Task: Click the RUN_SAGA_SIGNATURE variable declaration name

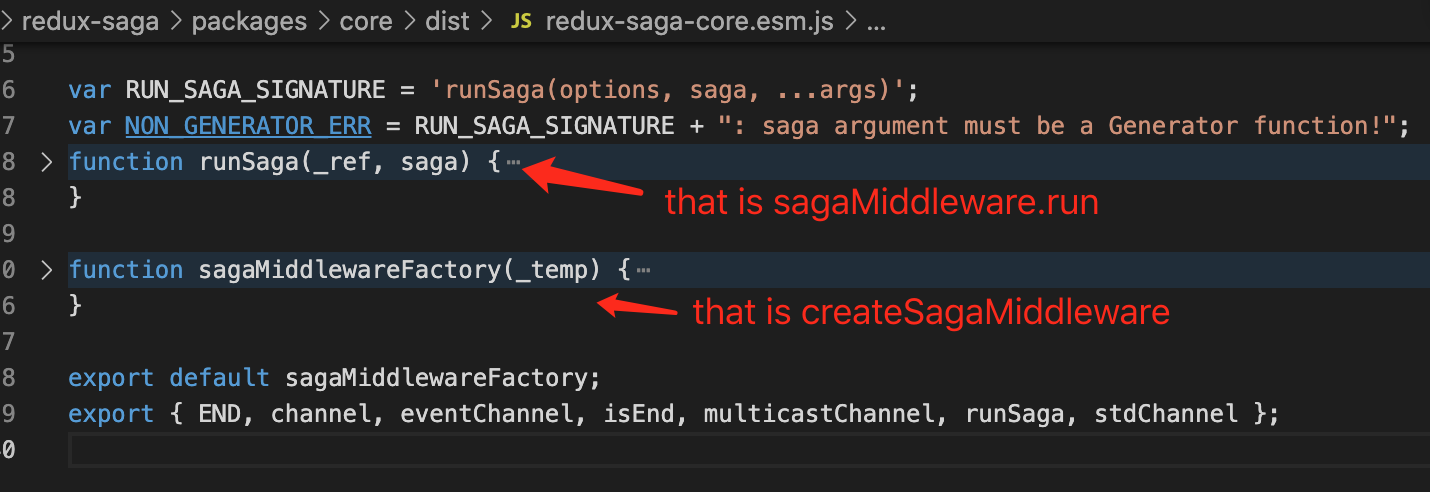Action: click(x=255, y=90)
